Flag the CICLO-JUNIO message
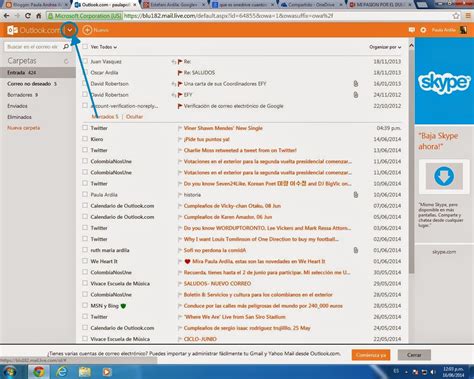The height and width of the screenshot is (379, 474). pyautogui.click(x=180, y=339)
